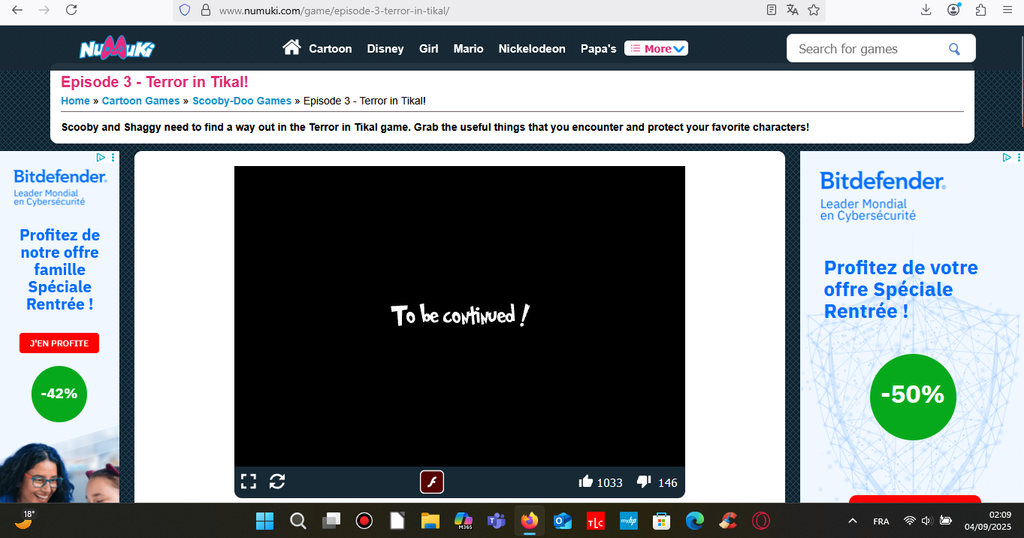Click the Numuki logo
The image size is (1024, 538).
pos(116,48)
